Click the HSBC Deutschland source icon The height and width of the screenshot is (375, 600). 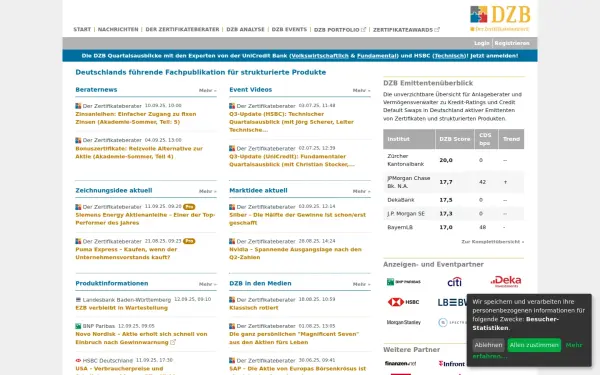point(78,360)
